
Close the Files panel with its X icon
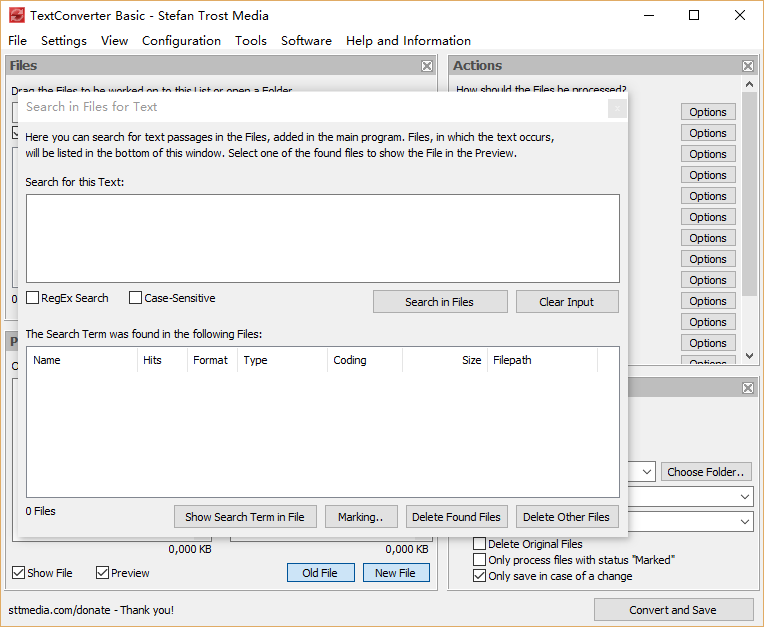pos(427,66)
